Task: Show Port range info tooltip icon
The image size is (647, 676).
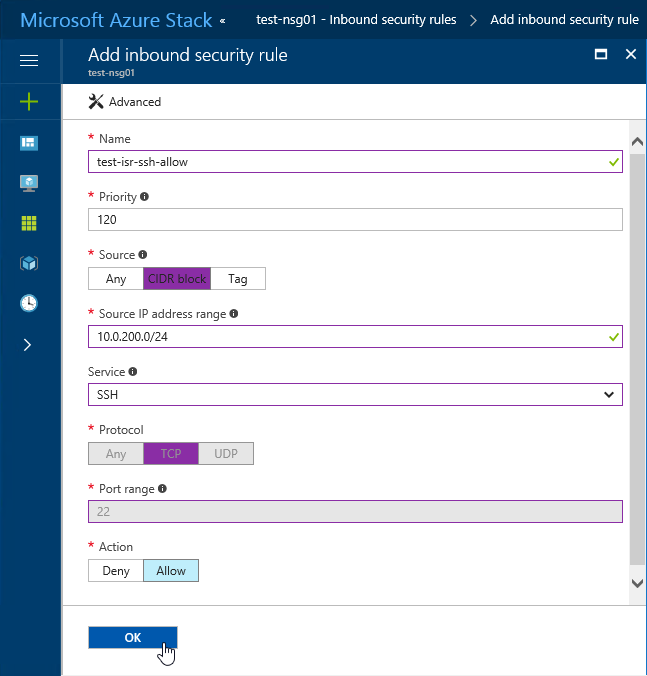Action: tap(162, 488)
